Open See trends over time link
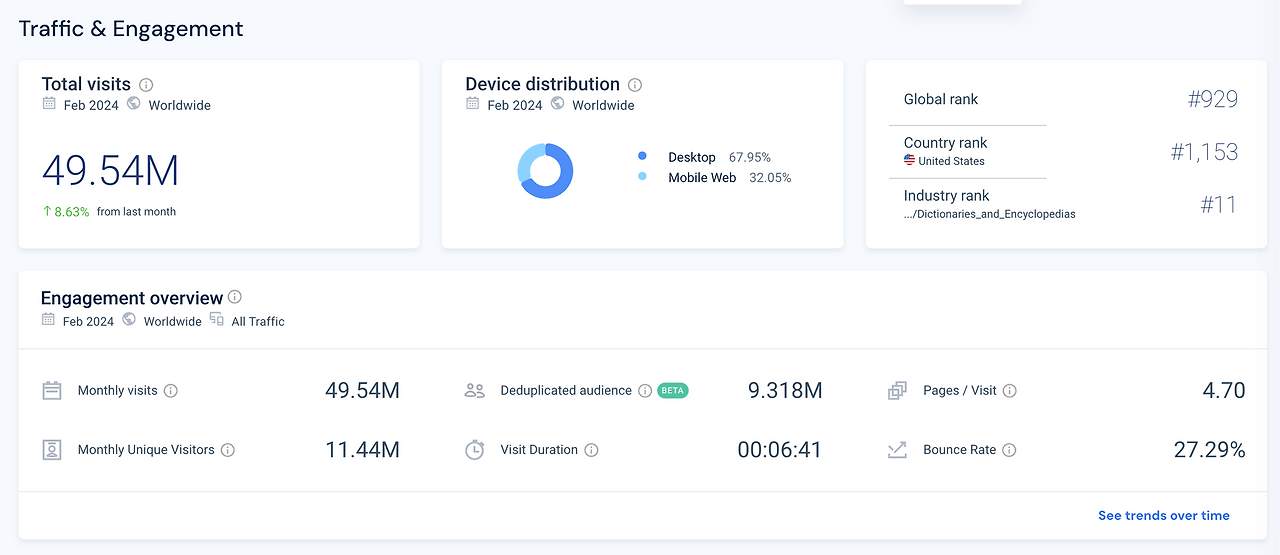The width and height of the screenshot is (1280, 555). (x=1164, y=516)
